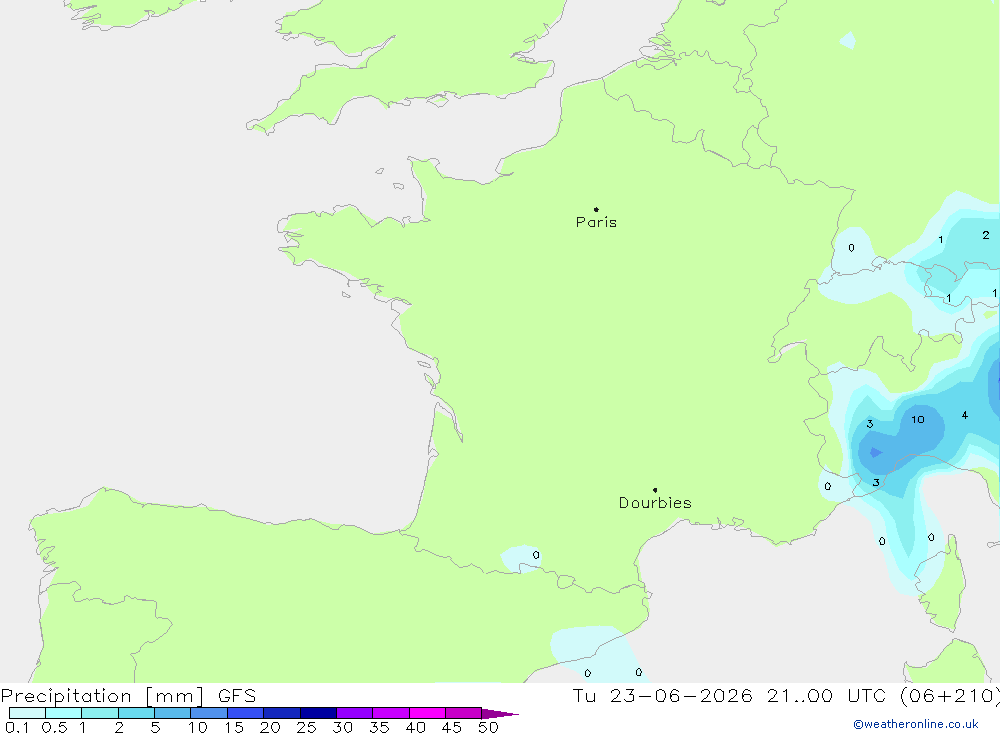Select the 30–35 mm legend swatch
The image size is (1000, 733).
click(x=355, y=713)
